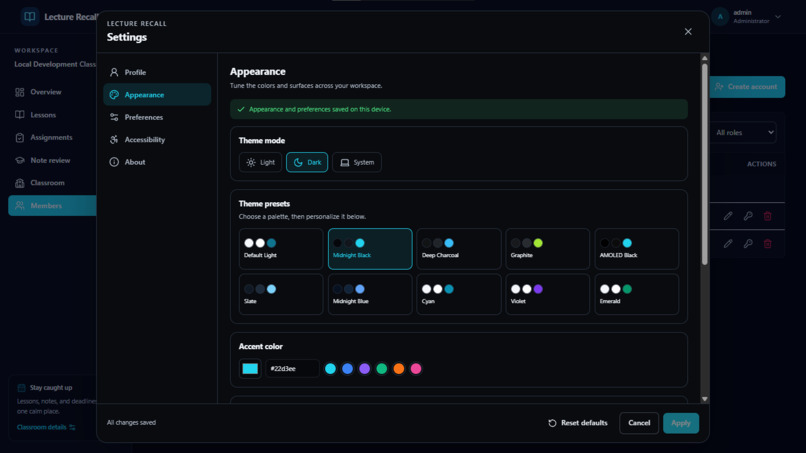Click the Reset defaults circular arrow icon
Image resolution: width=806 pixels, height=453 pixels.
(x=552, y=423)
